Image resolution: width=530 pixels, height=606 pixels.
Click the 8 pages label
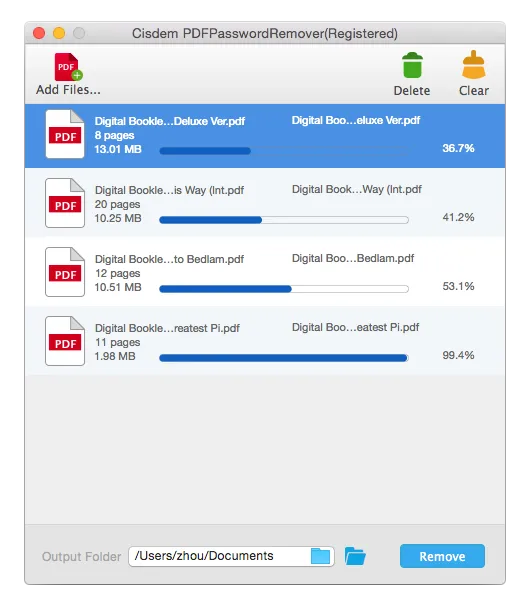click(114, 136)
